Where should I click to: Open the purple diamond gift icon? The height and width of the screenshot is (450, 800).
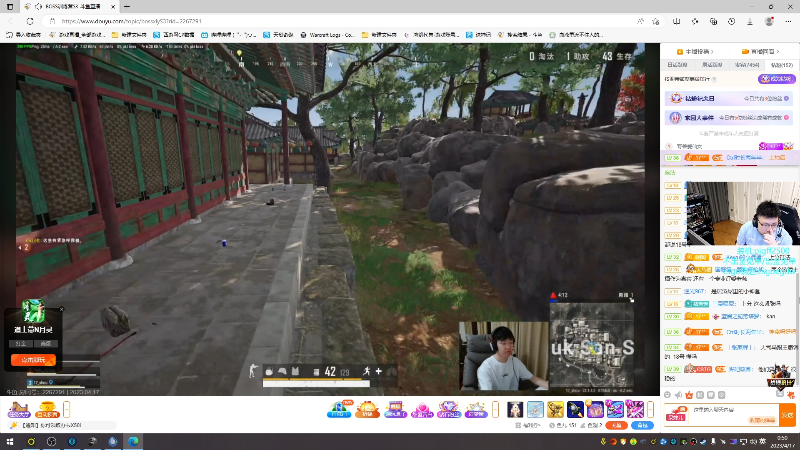[449, 409]
